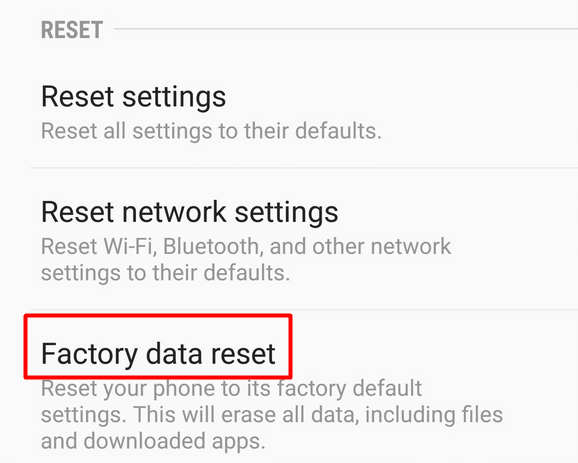Click the 'Reset Wi-Fi, Bluetooth' description line
The width and height of the screenshot is (578, 463).
[x=246, y=246]
